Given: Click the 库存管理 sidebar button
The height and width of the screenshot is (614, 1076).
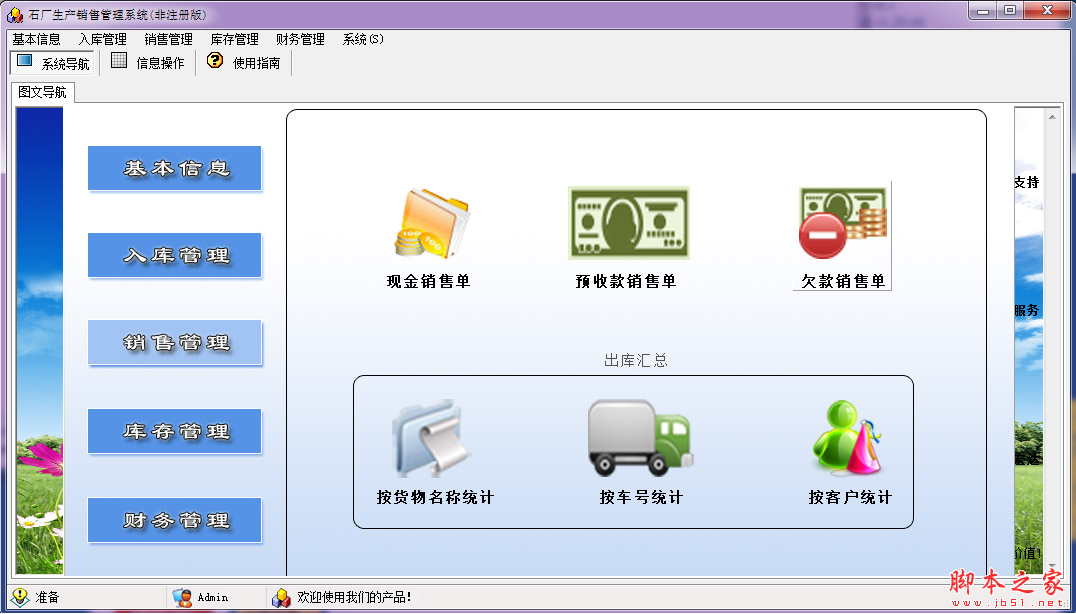Looking at the screenshot, I should (x=174, y=431).
